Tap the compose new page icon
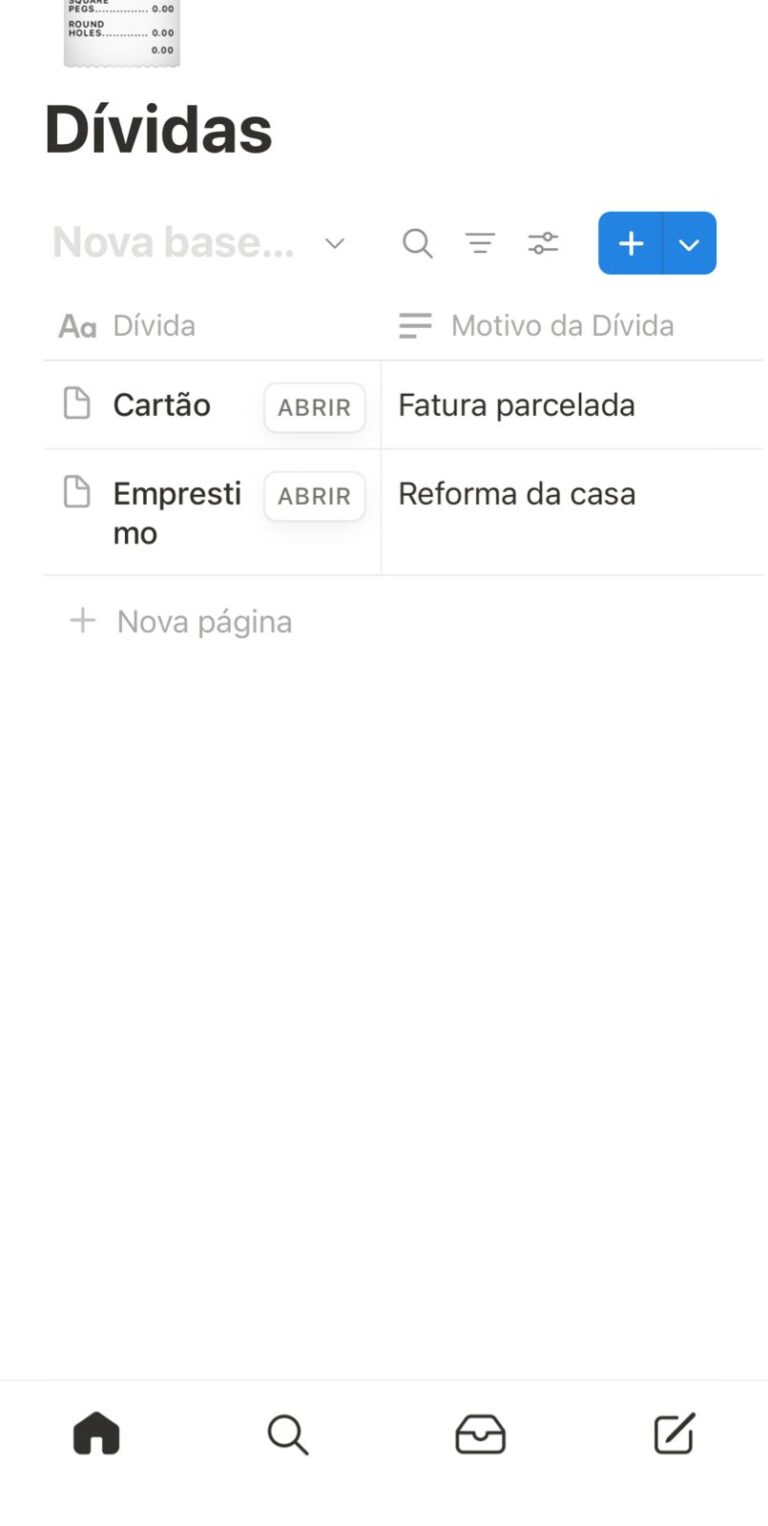This screenshot has width=768, height=1526. point(673,1434)
